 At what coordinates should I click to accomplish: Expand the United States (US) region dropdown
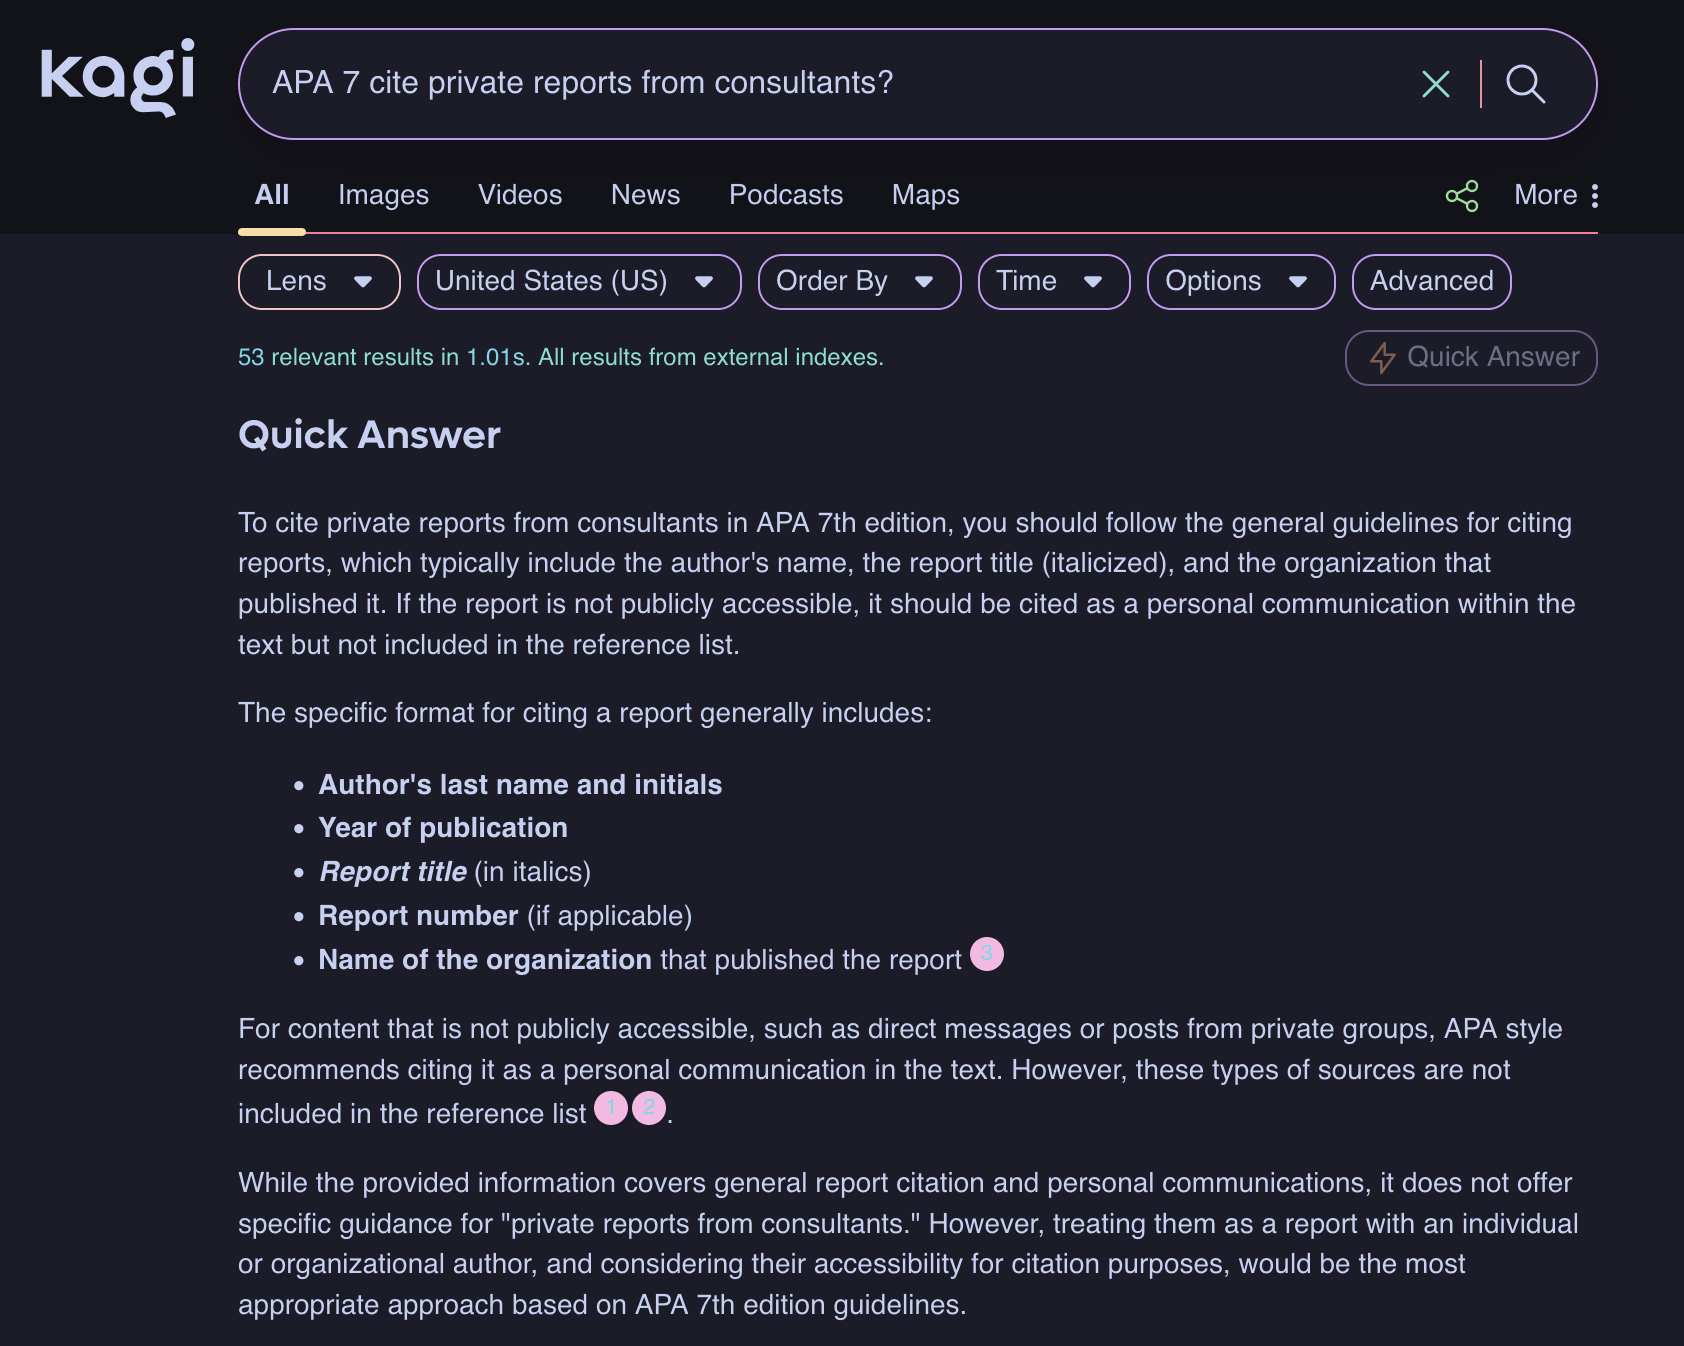(578, 282)
